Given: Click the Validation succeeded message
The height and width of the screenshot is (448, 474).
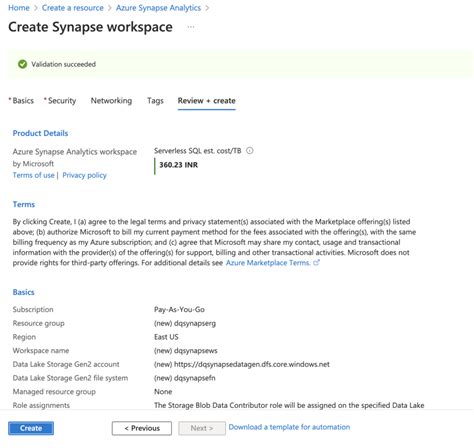Looking at the screenshot, I should click(x=63, y=64).
